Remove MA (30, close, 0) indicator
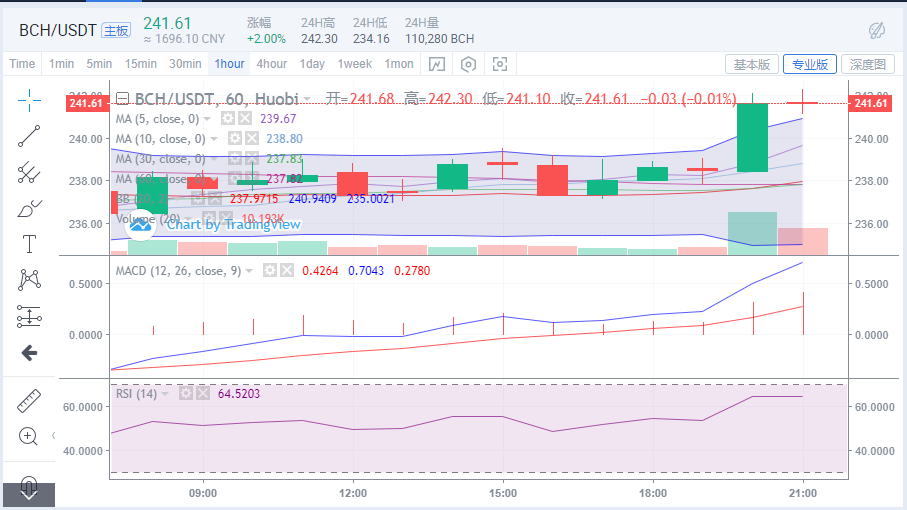 252,158
